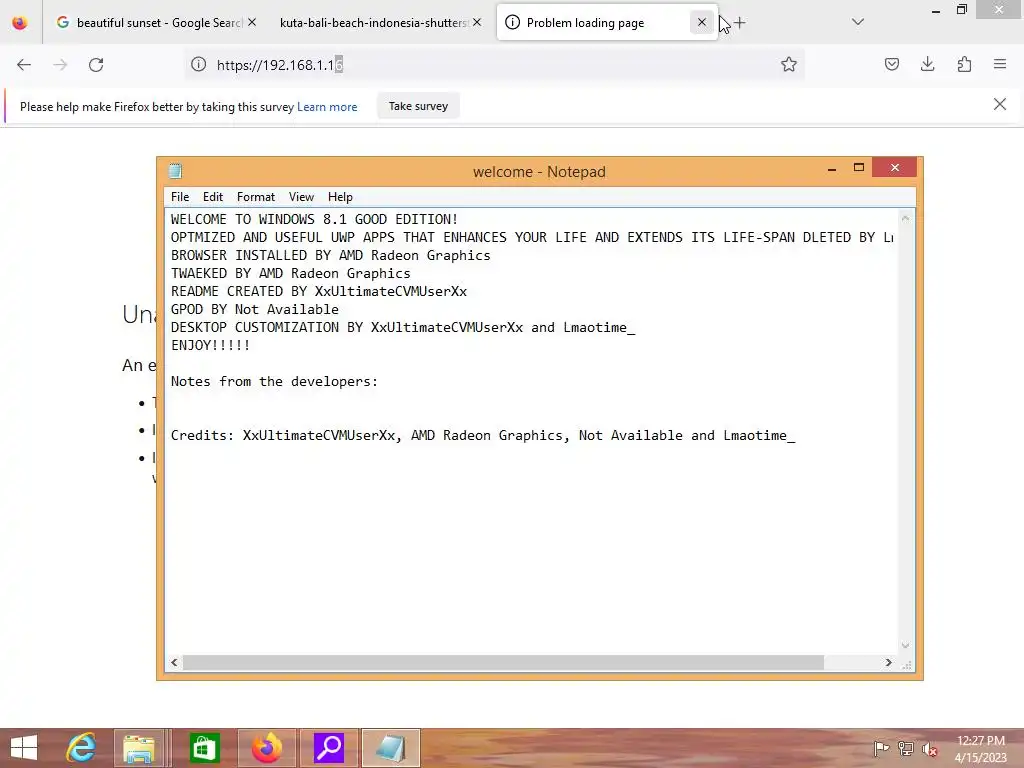Screen dimensions: 1024x768
Task: Click the line ENJOY!!!!! in Notepad
Action: [210, 345]
